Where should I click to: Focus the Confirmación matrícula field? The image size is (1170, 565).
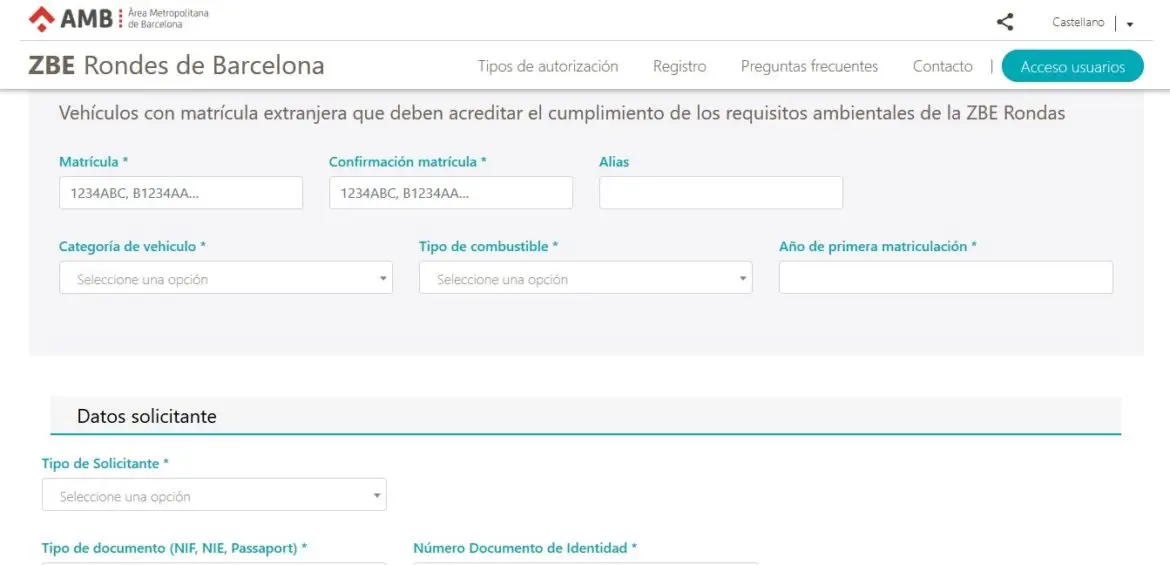451,193
